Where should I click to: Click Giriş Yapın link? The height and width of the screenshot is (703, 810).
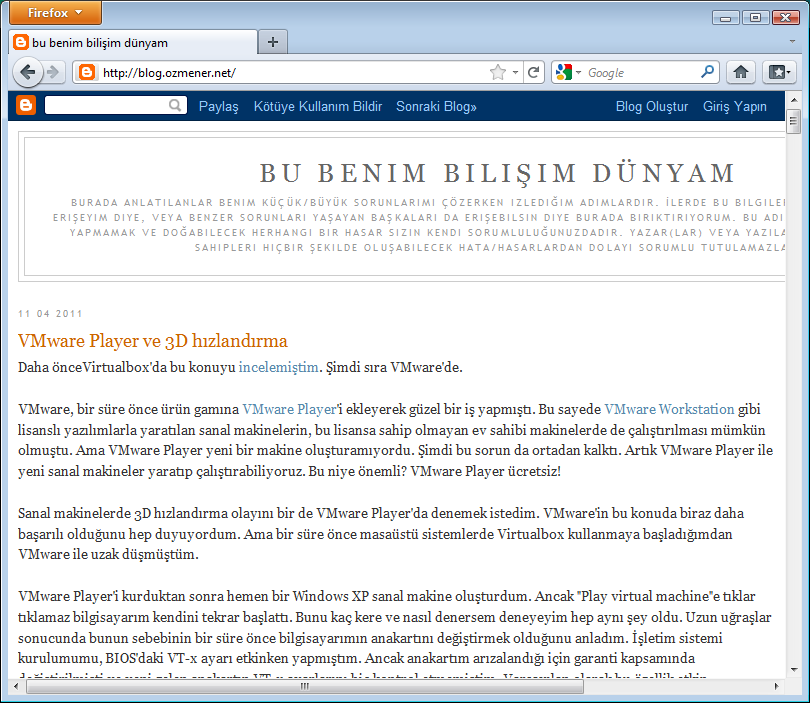click(735, 106)
